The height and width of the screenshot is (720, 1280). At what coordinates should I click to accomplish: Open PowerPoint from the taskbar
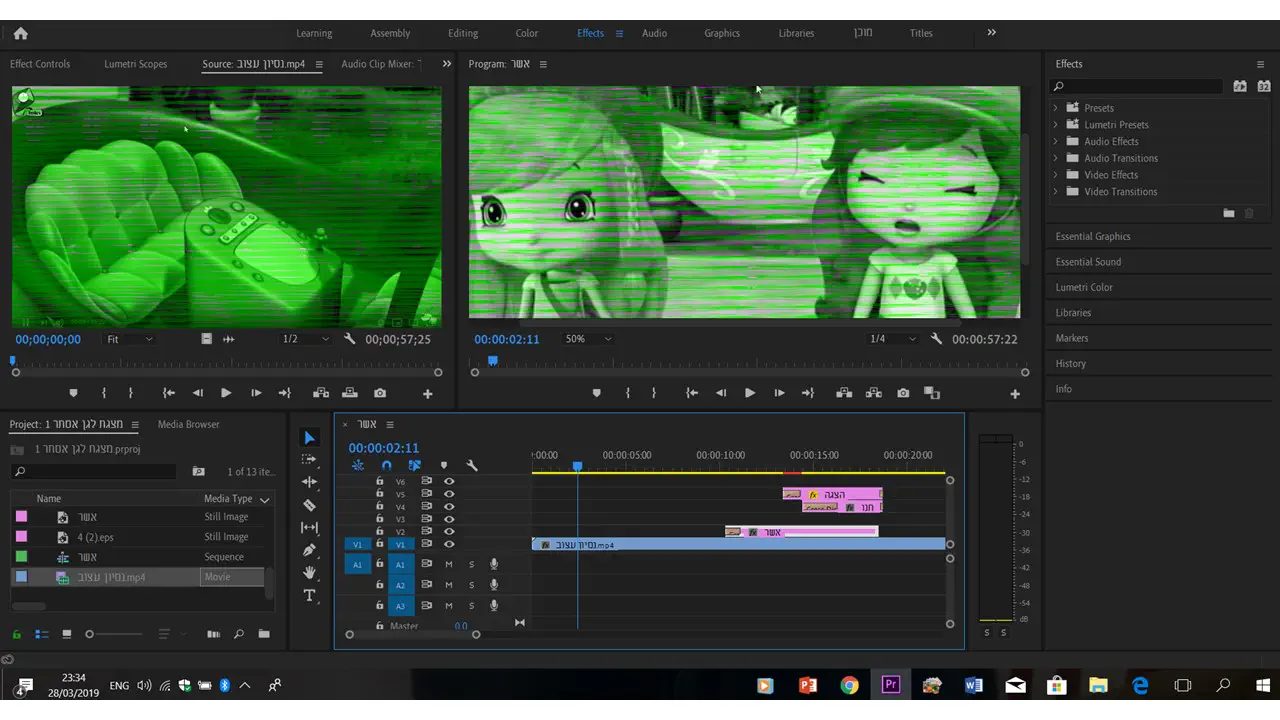click(x=808, y=685)
